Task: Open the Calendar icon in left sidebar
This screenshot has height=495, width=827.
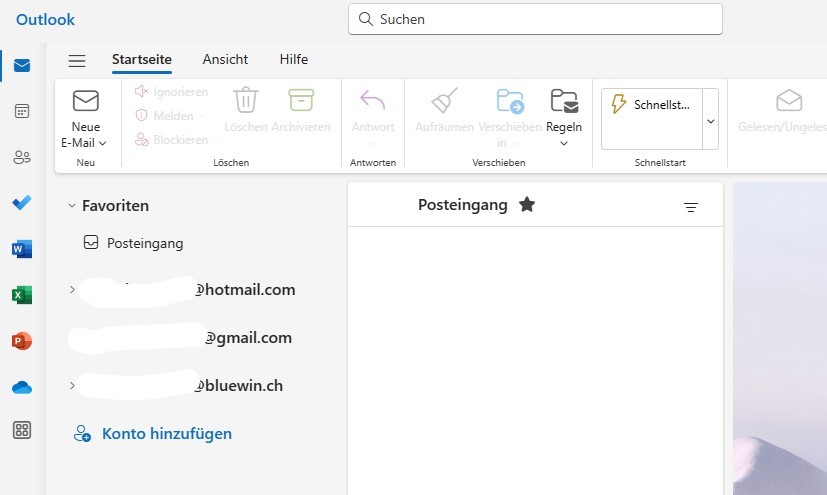Action: tap(22, 111)
